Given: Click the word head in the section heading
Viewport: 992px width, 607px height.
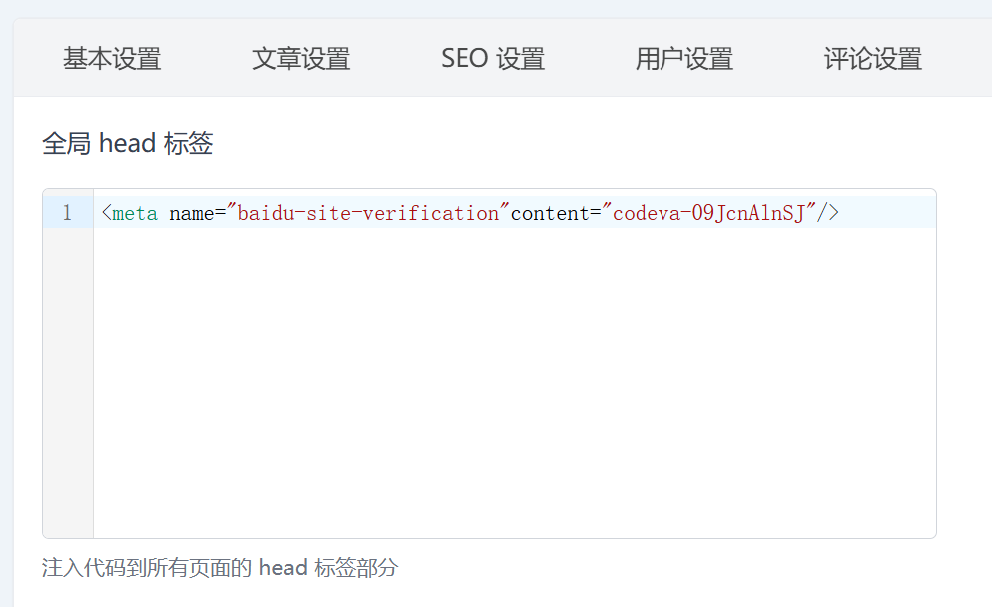Looking at the screenshot, I should click(x=127, y=143).
